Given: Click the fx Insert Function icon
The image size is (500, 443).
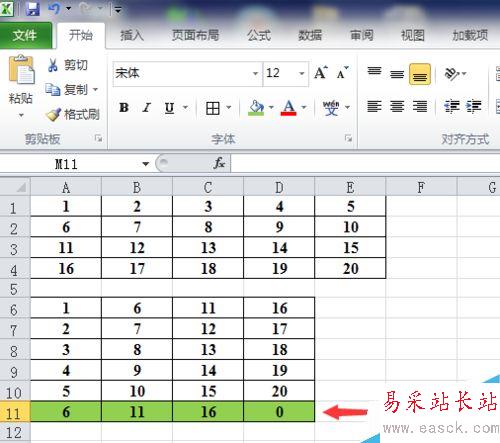Looking at the screenshot, I should point(219,164).
